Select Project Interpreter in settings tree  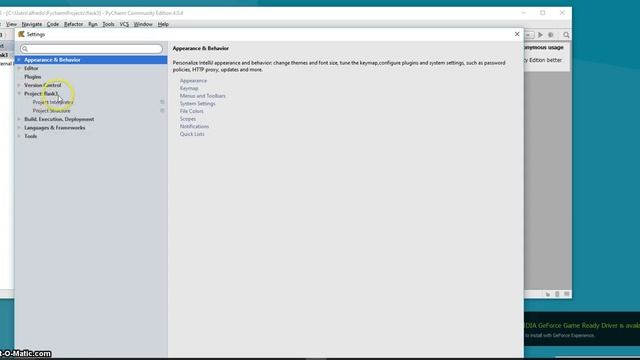coord(53,102)
